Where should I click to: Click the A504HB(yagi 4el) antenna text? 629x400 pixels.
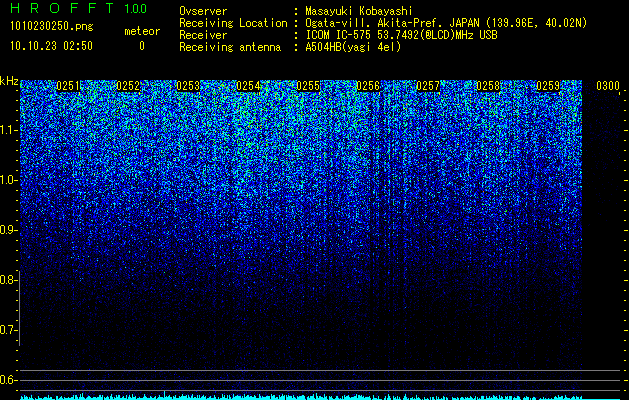353,47
